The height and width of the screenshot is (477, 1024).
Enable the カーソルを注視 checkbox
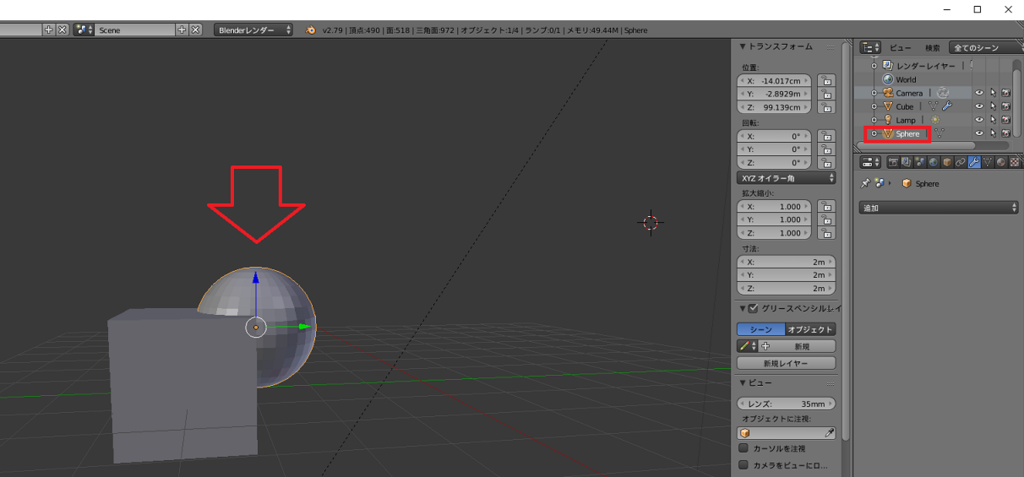[743, 448]
